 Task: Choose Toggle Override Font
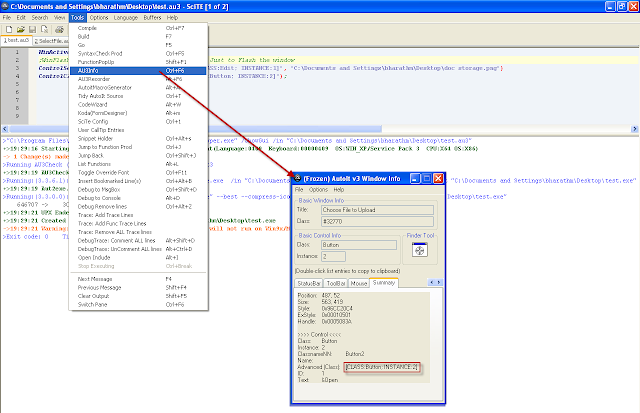point(138,173)
